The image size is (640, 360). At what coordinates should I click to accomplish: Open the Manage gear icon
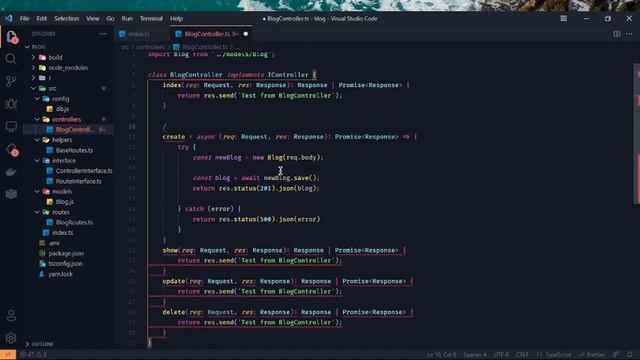coord(11,338)
